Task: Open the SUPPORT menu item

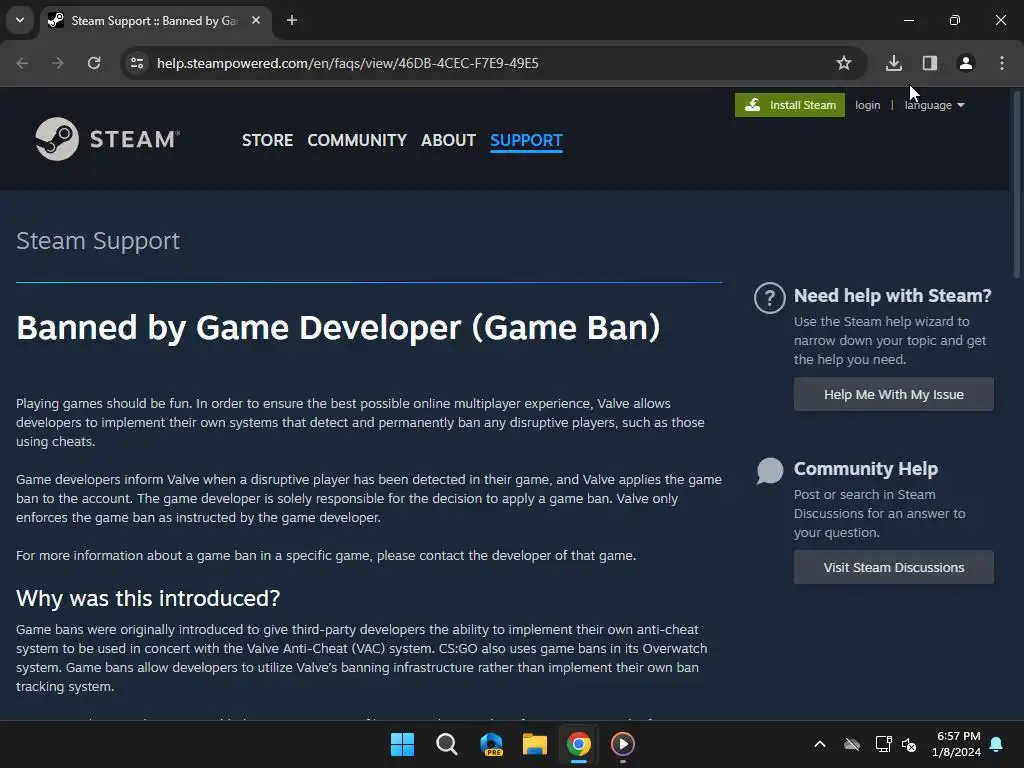Action: [526, 140]
